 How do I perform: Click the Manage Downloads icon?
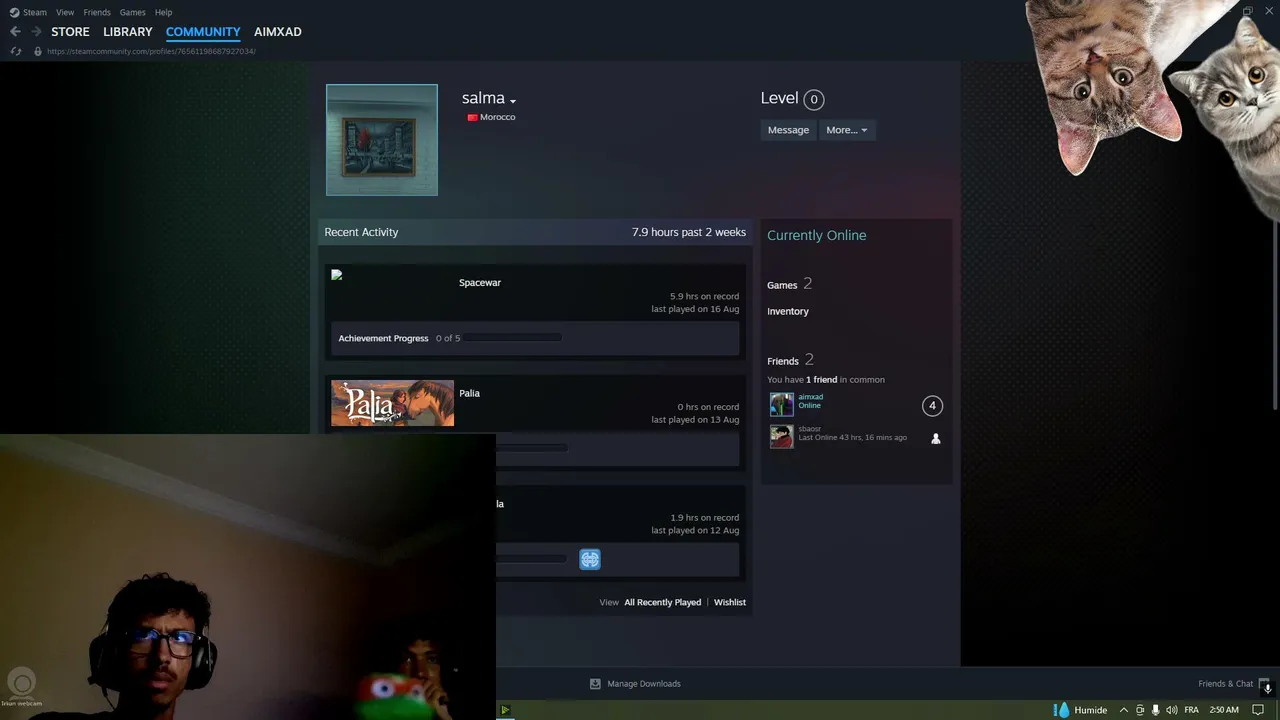[595, 684]
